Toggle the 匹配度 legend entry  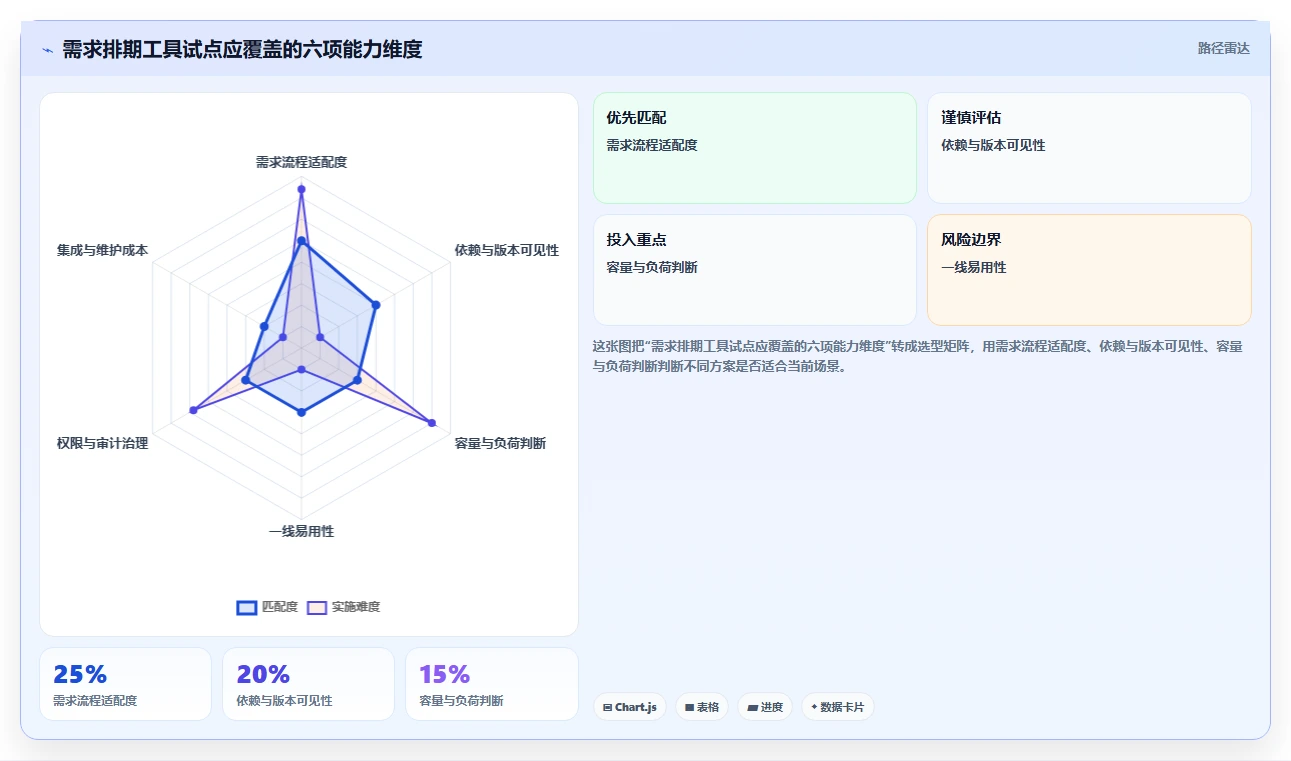coord(267,607)
